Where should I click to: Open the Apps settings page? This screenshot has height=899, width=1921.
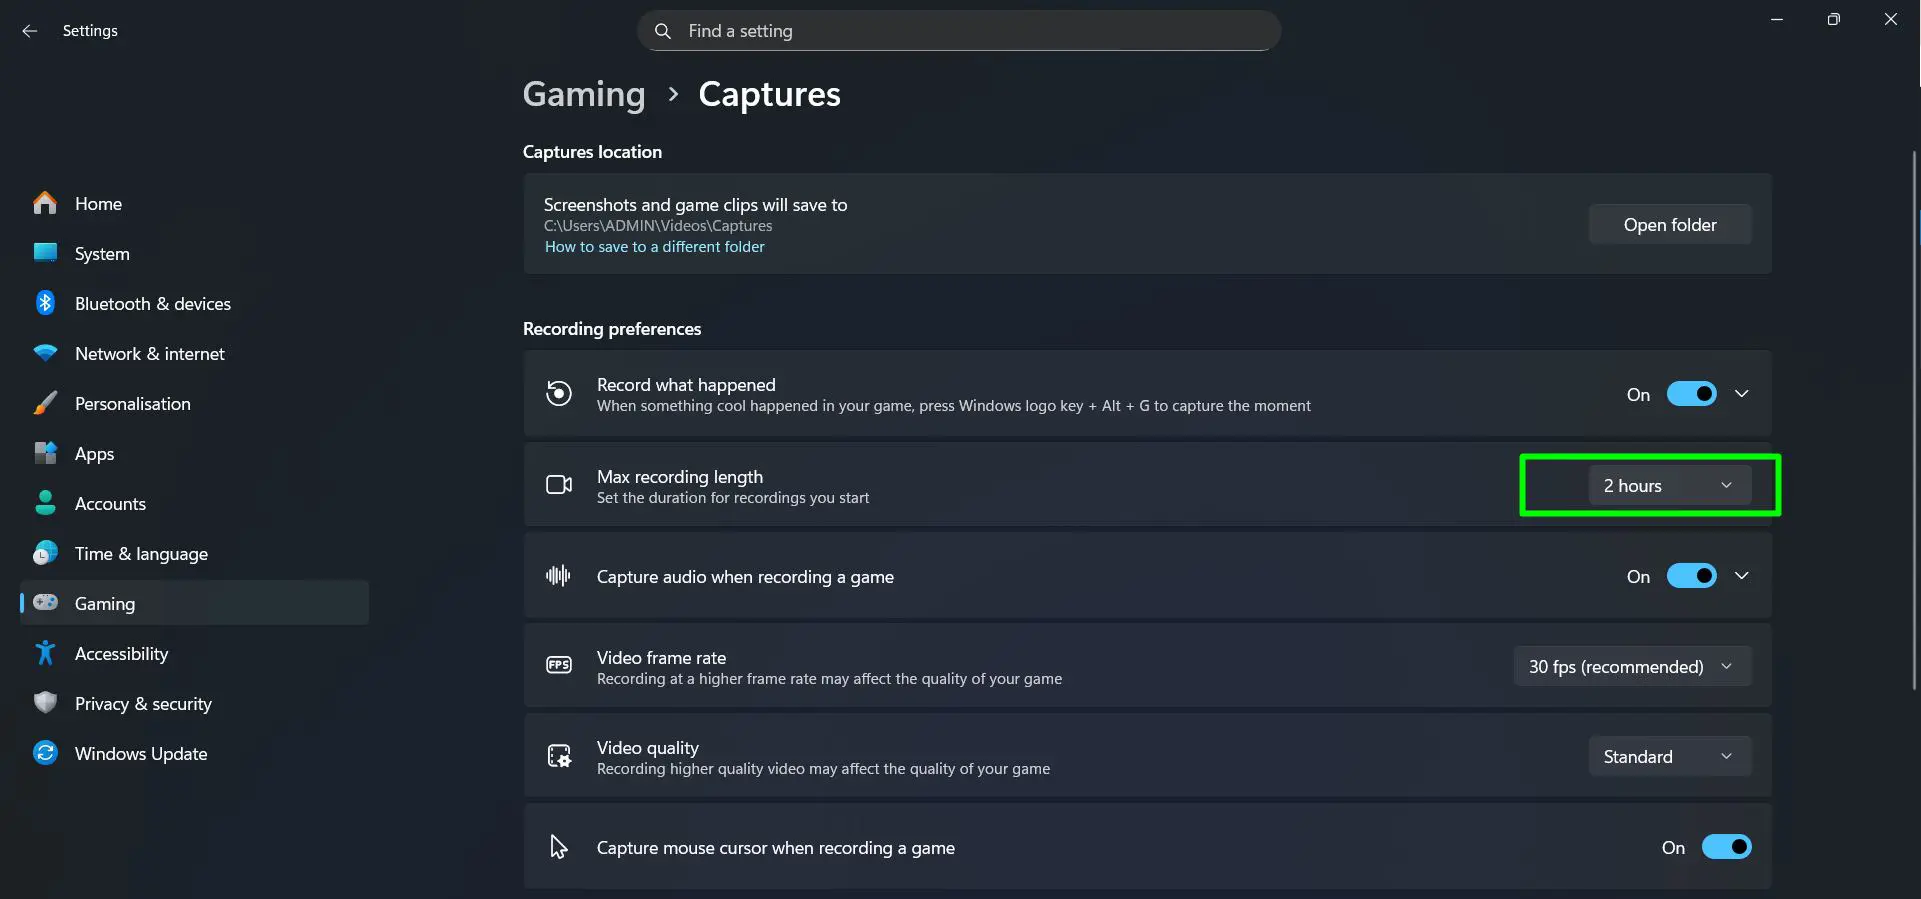click(x=94, y=453)
